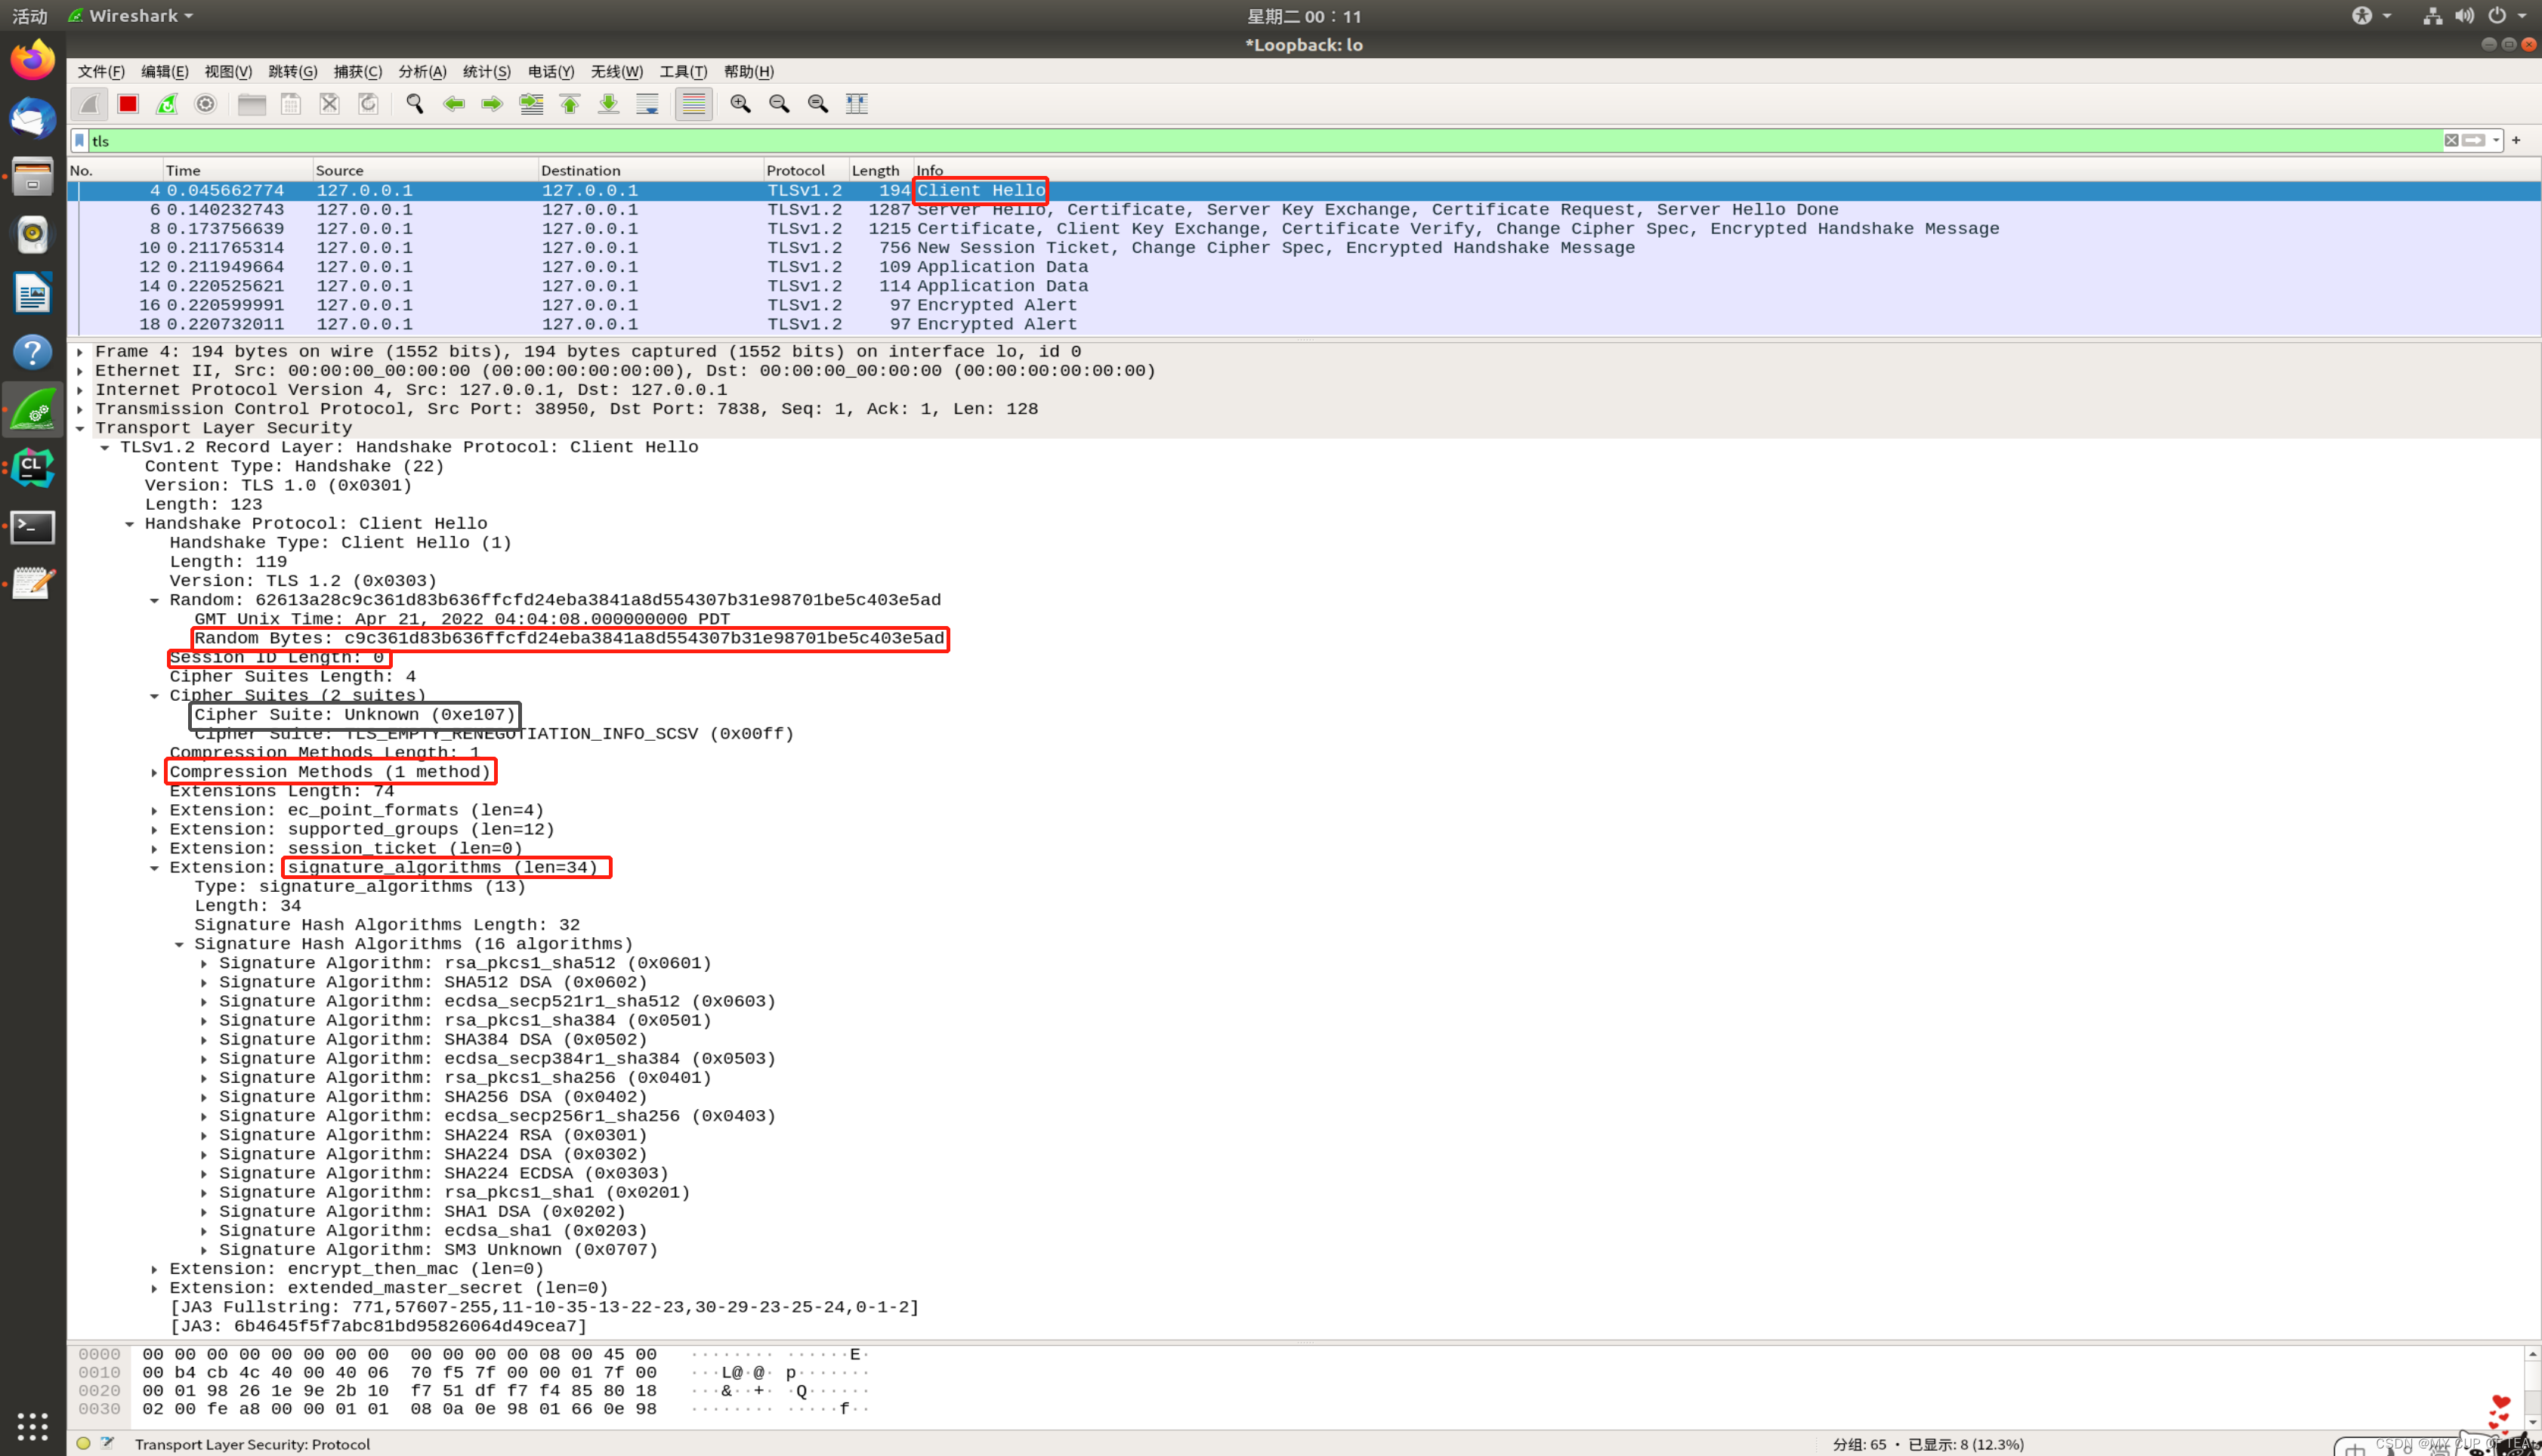Open capture options gear icon
The height and width of the screenshot is (1456, 2542).
click(206, 104)
